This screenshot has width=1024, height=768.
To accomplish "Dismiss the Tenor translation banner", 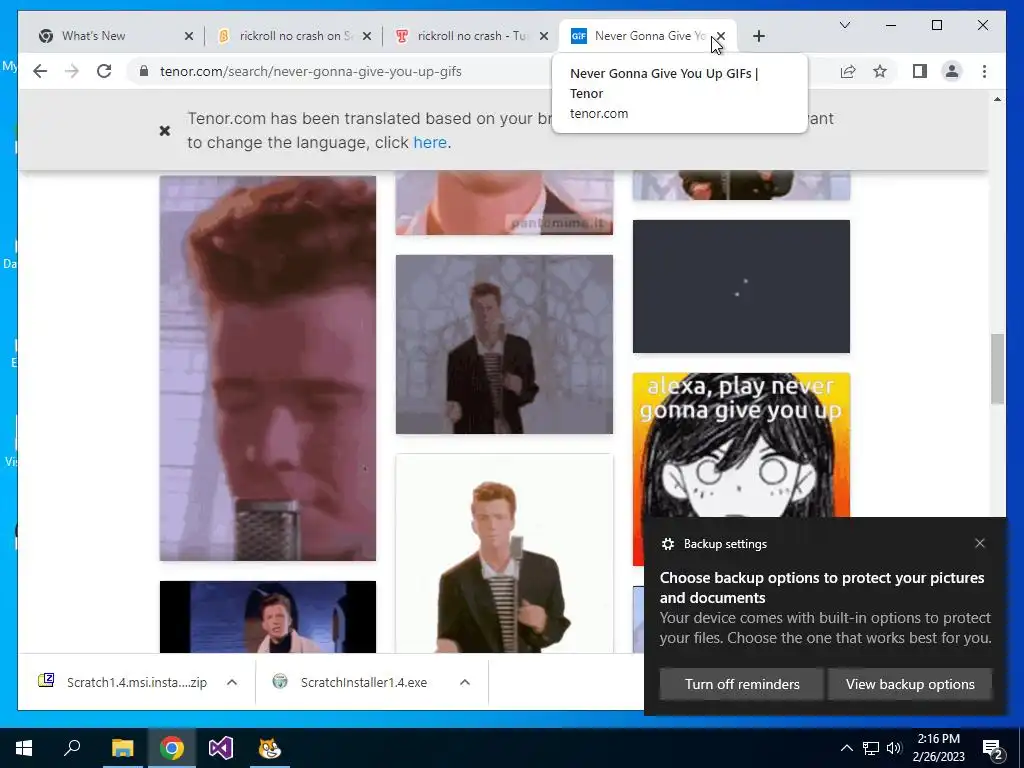I will point(165,131).
